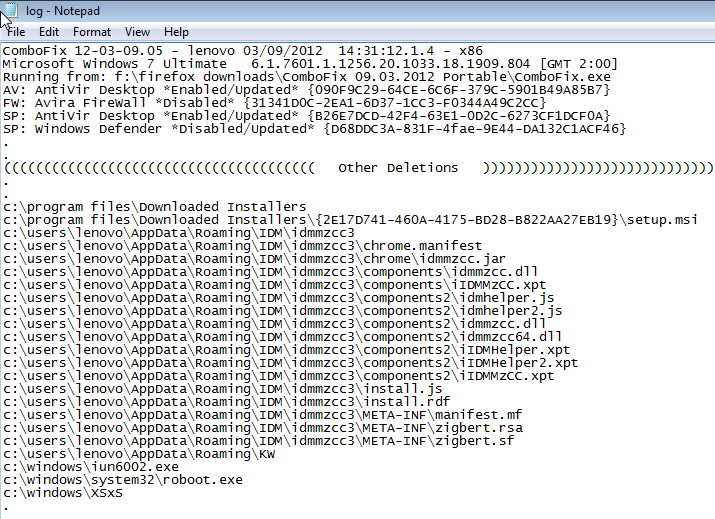
Task: Click the Windows Defender *Disabled/Updated* line
Action: pyautogui.click(x=314, y=129)
